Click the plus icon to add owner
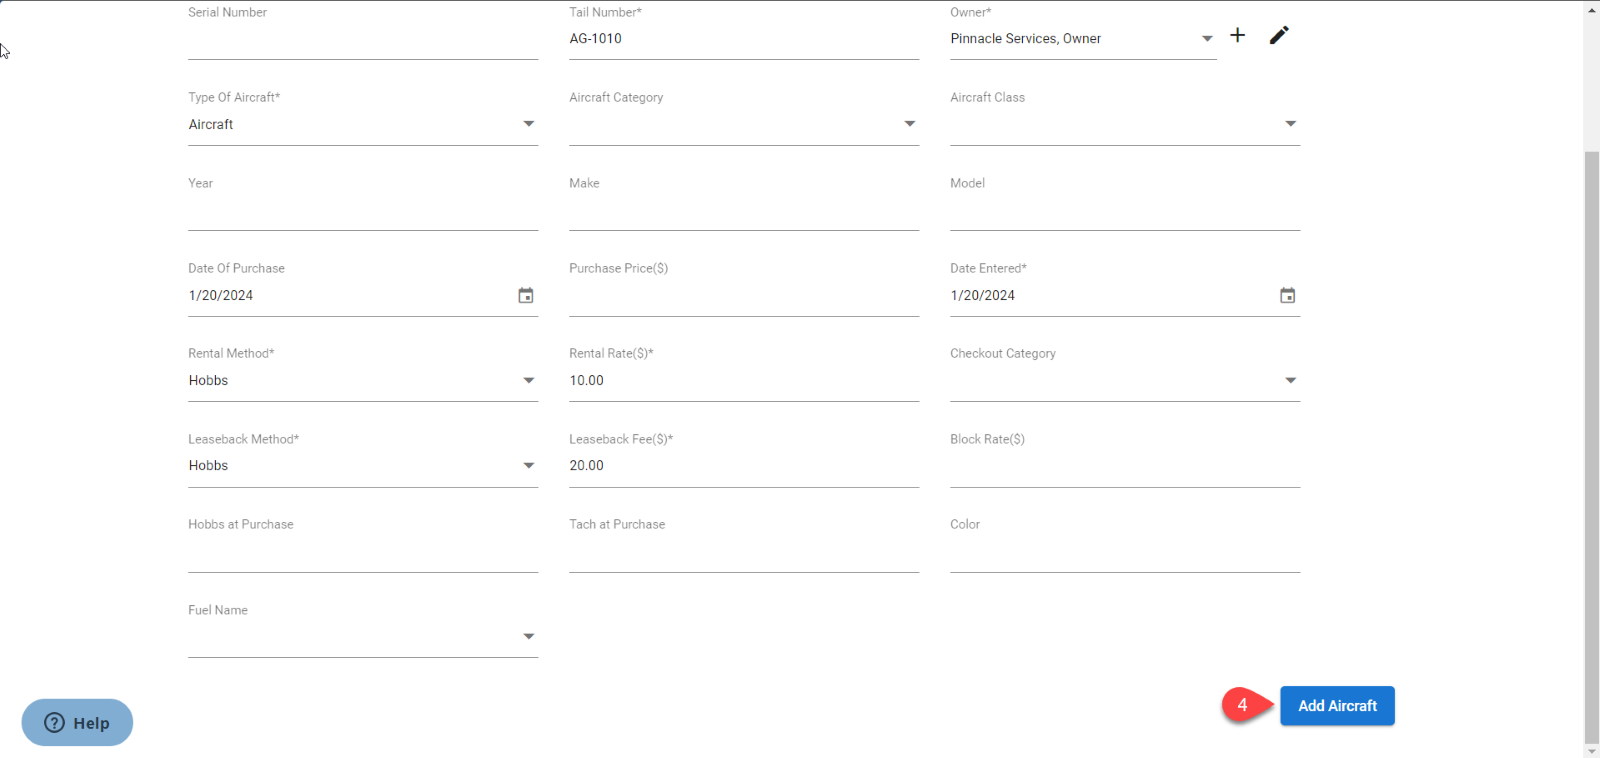The height and width of the screenshot is (758, 1600). [x=1237, y=36]
